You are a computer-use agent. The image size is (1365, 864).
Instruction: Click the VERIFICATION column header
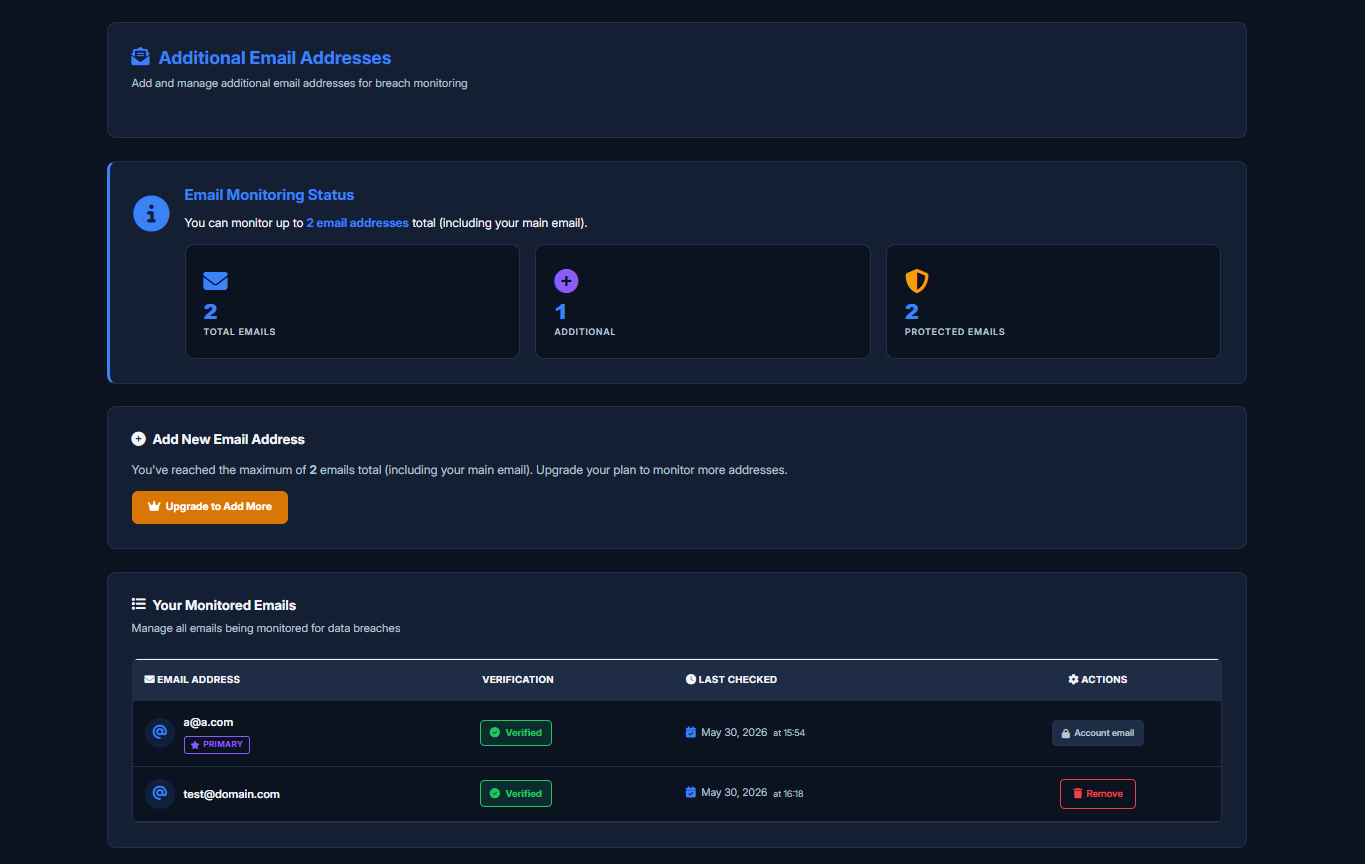518,680
